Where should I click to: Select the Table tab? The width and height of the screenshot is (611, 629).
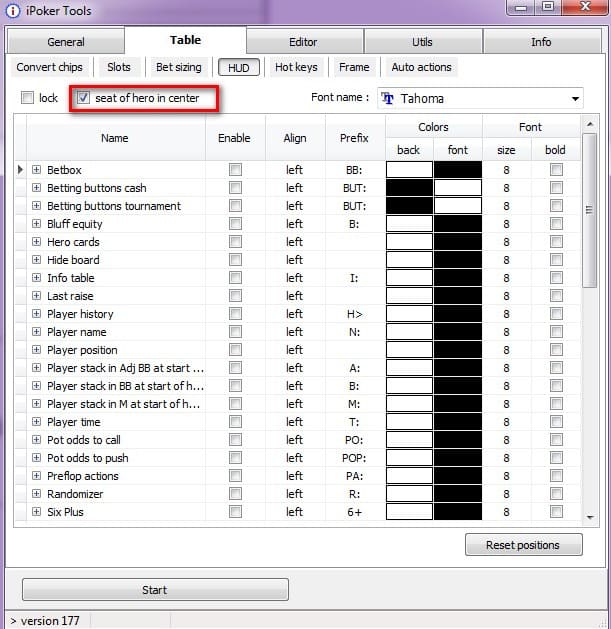[x=185, y=40]
